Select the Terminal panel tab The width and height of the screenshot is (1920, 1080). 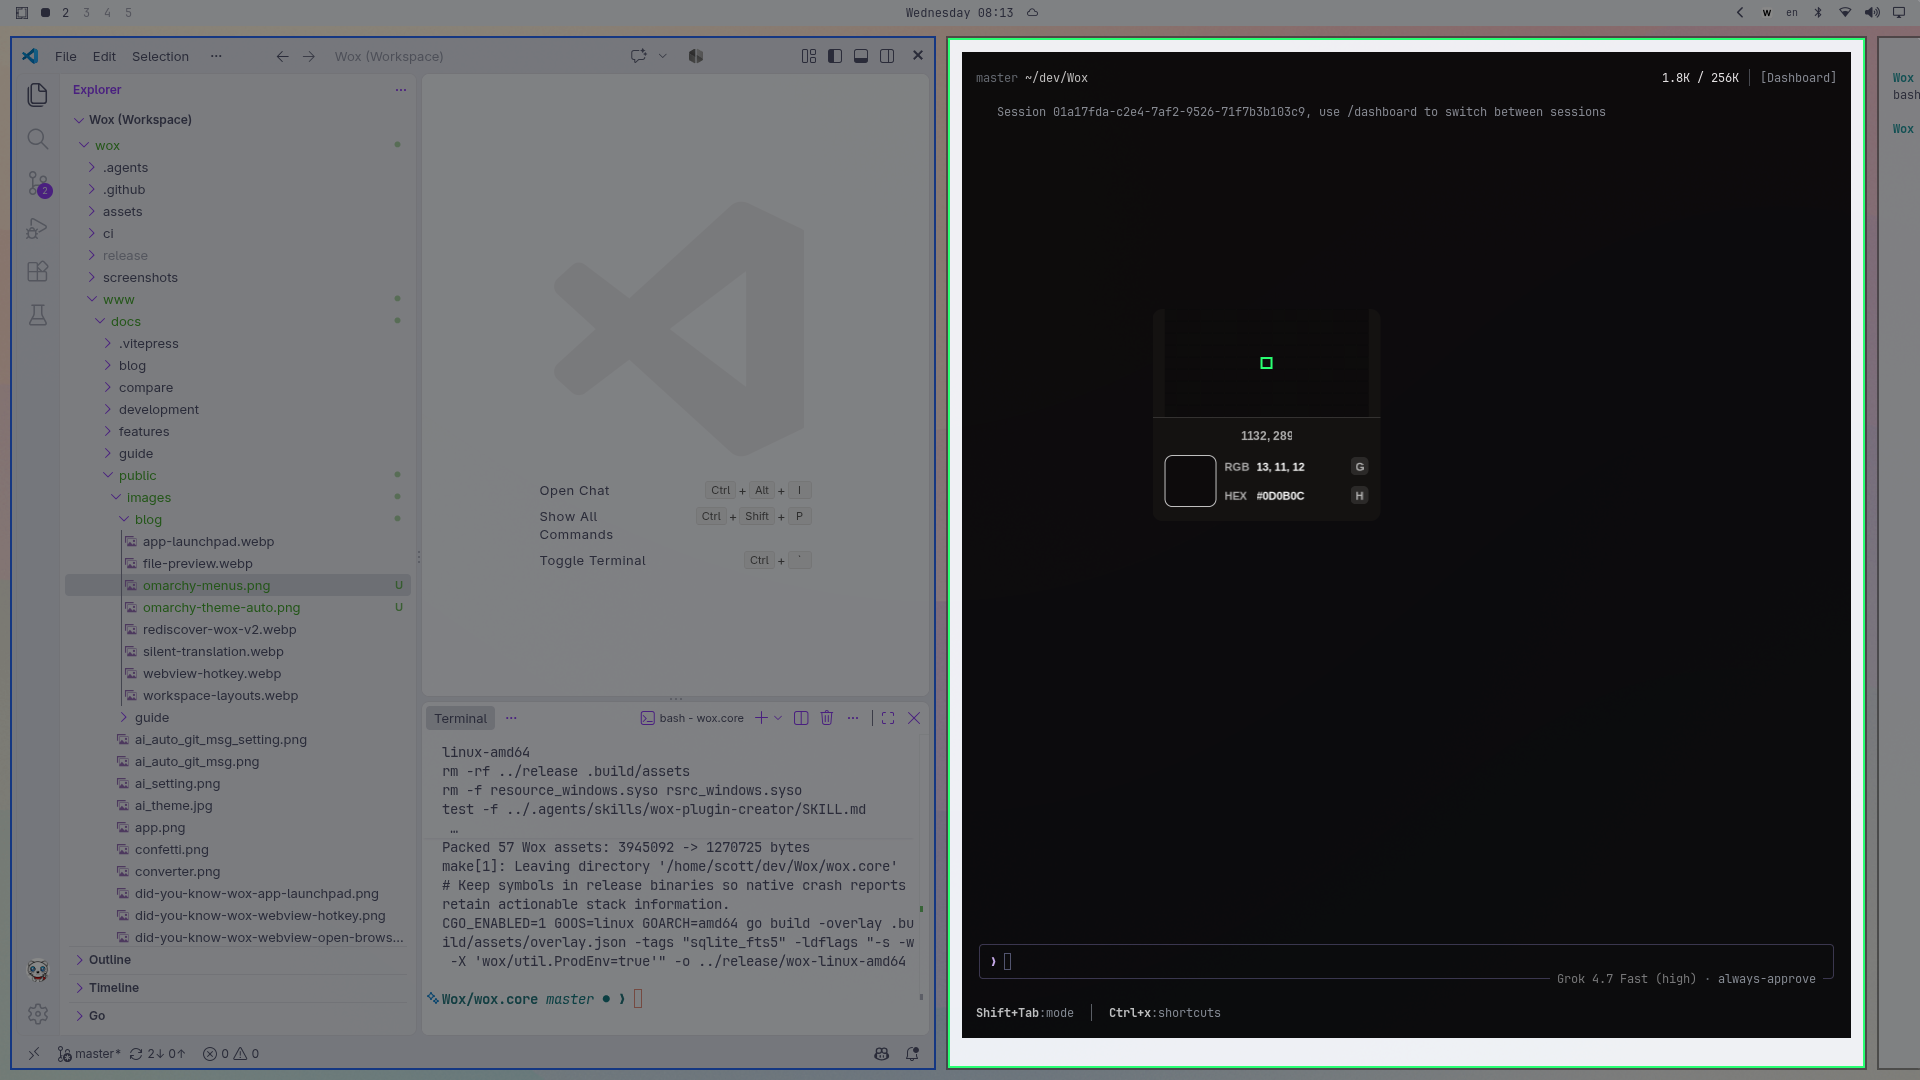point(460,718)
